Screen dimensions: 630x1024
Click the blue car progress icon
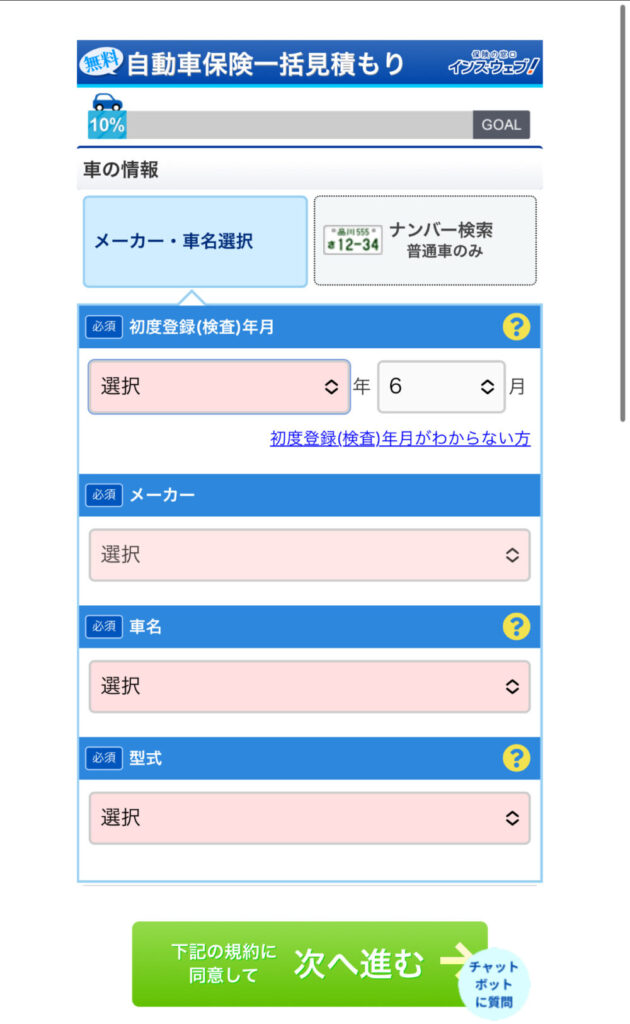pos(107,102)
